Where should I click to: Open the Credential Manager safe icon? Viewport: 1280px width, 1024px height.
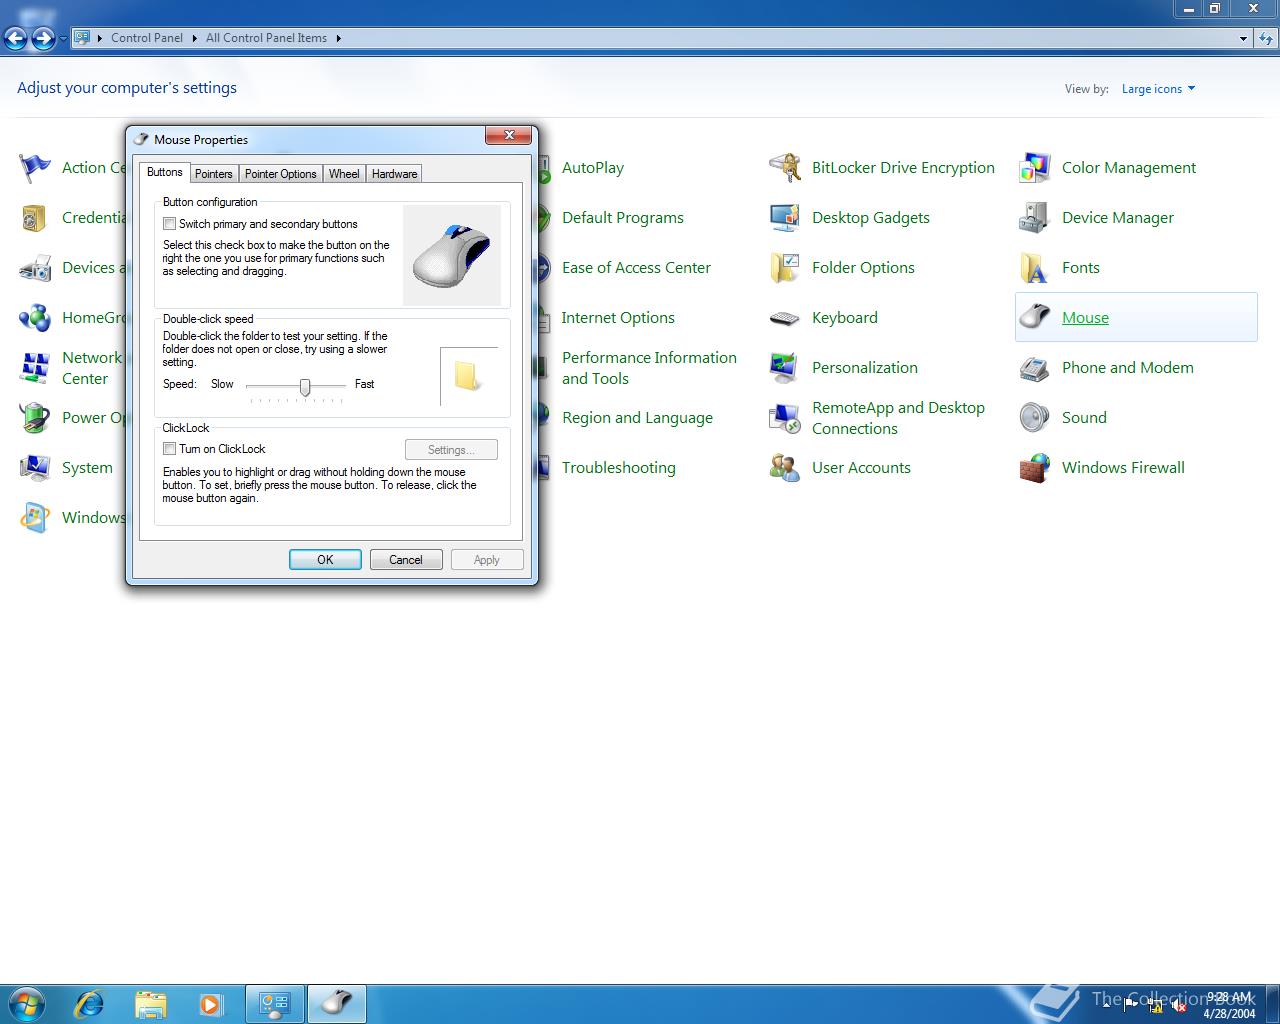click(35, 218)
